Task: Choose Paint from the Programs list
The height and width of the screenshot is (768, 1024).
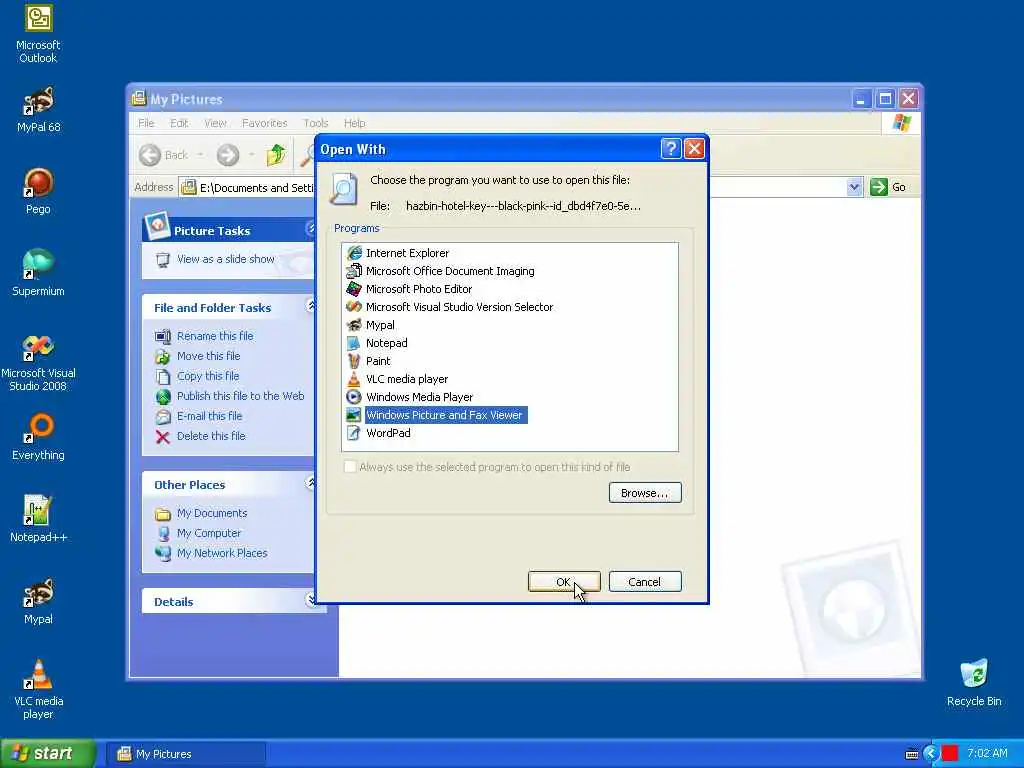Action: 368,360
